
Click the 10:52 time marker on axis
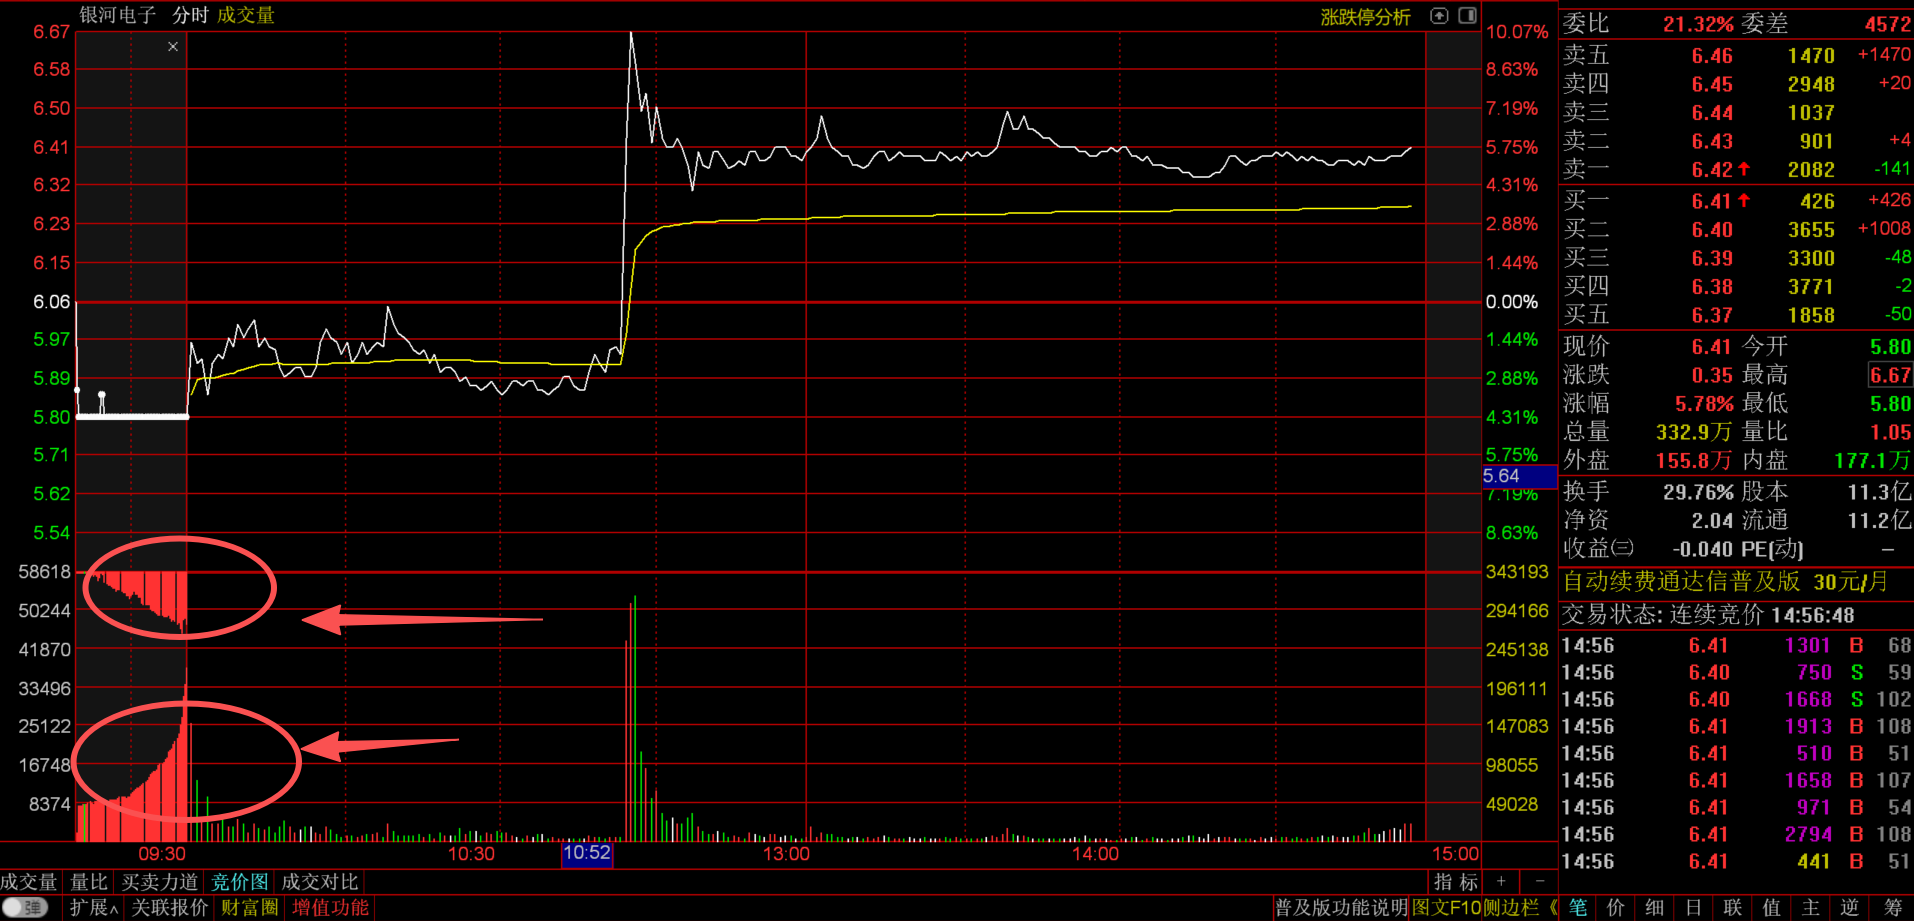pyautogui.click(x=586, y=854)
